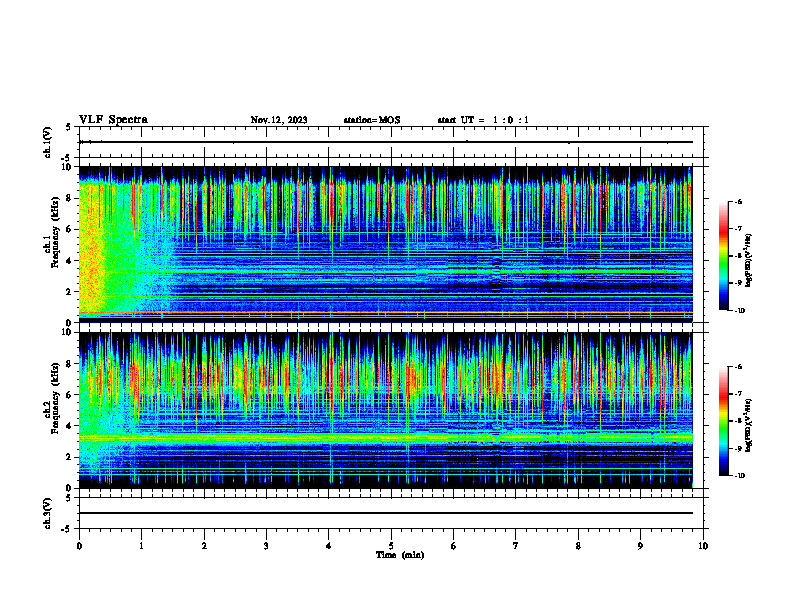Click time axis tick label "4"
Viewport: 792px width, 612px height.
pyautogui.click(x=329, y=546)
